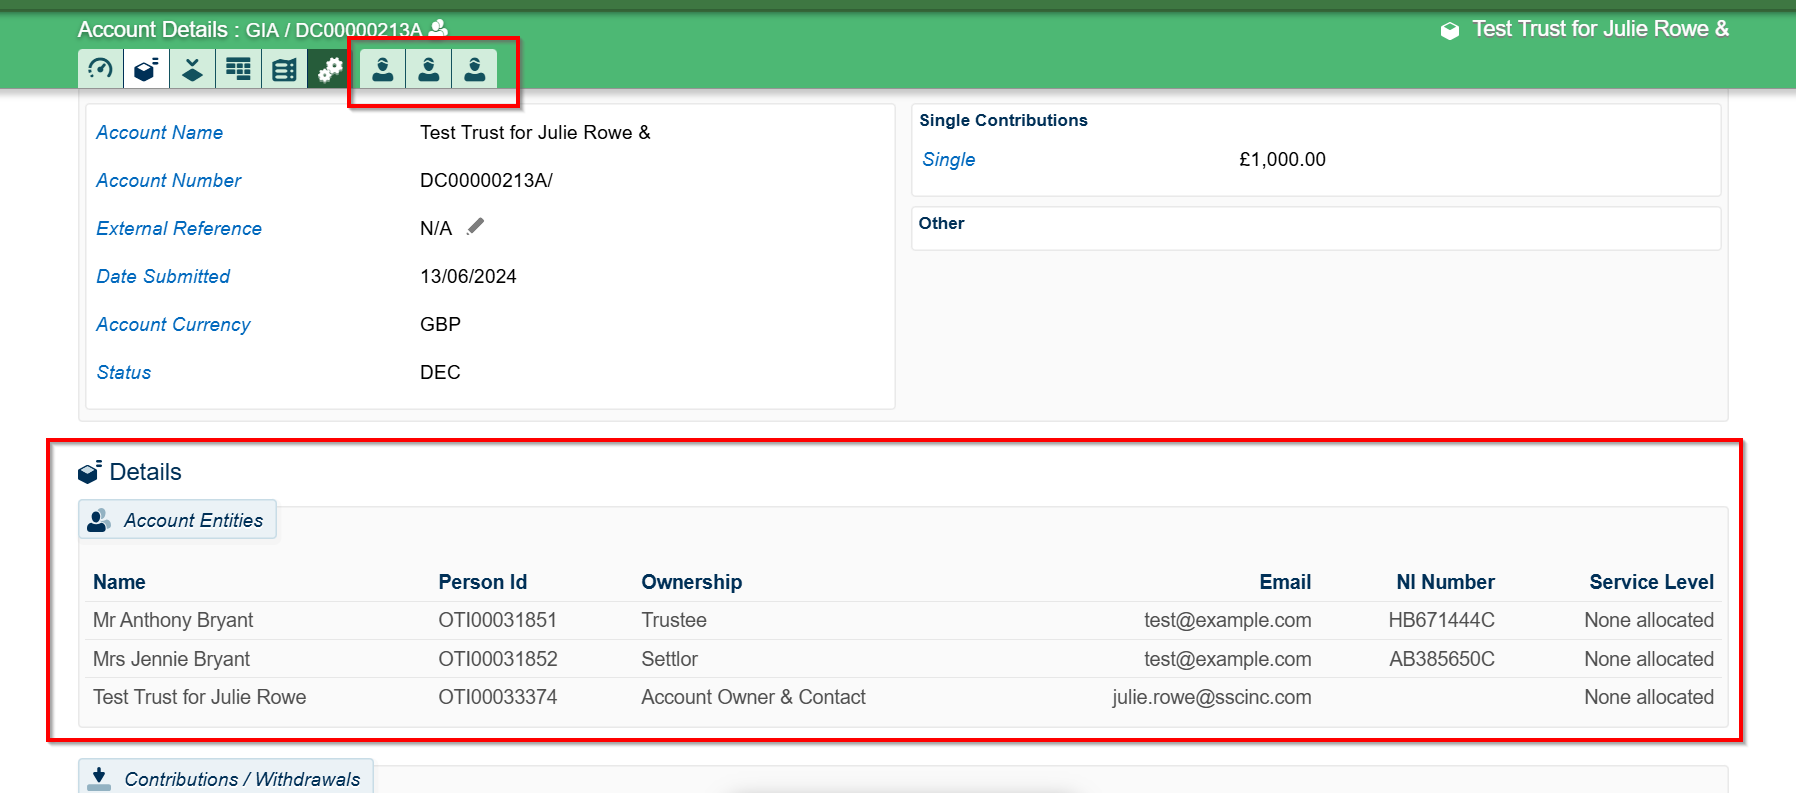The height and width of the screenshot is (793, 1796).
Task: Select the account number DC00000213A/ value
Action: click(x=486, y=181)
